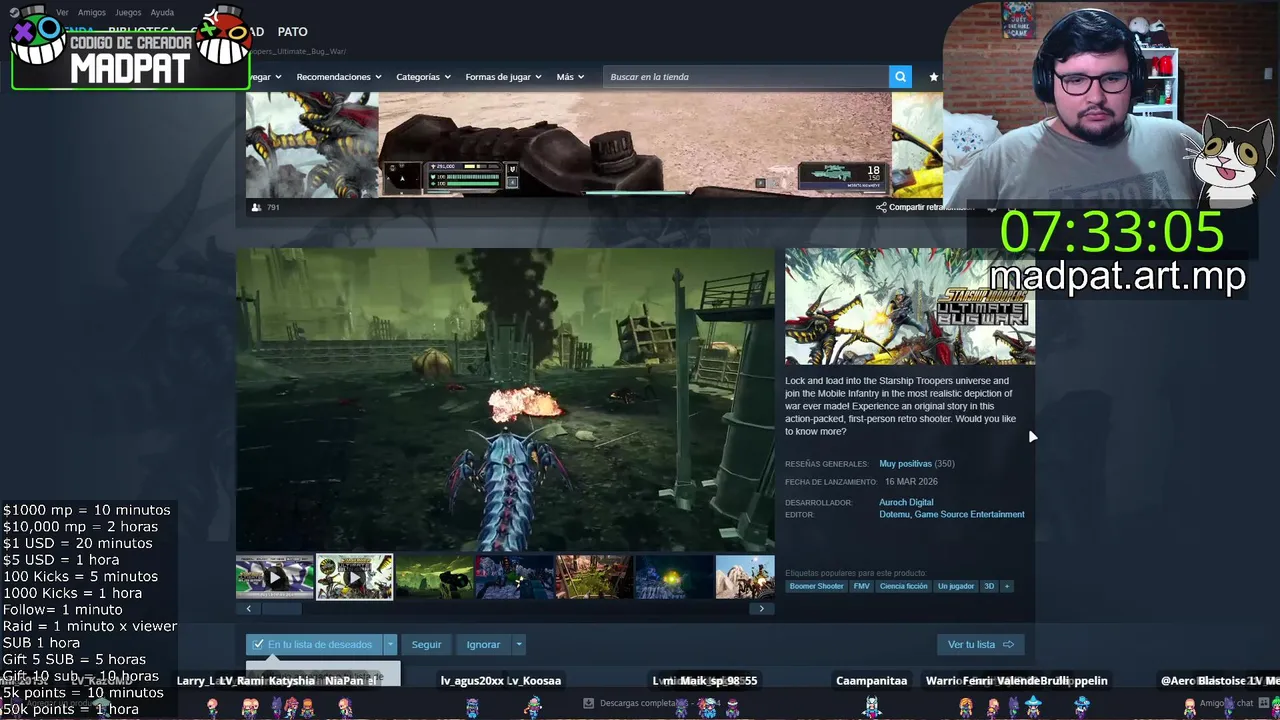Open the Dotemu publisher link
The height and width of the screenshot is (720, 1280).
[x=894, y=515]
